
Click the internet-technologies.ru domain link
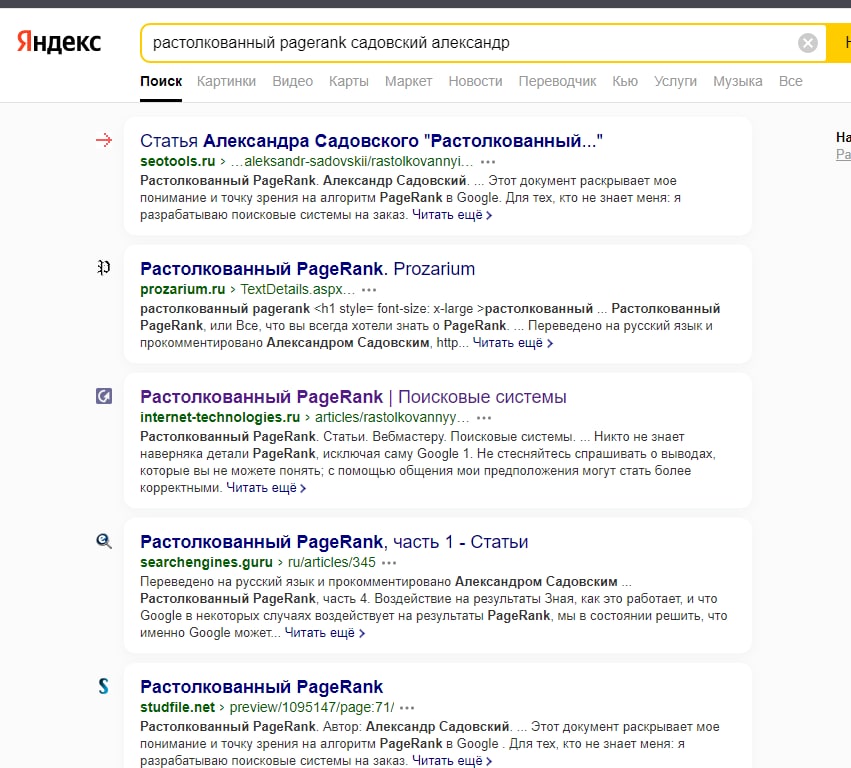tap(220, 417)
